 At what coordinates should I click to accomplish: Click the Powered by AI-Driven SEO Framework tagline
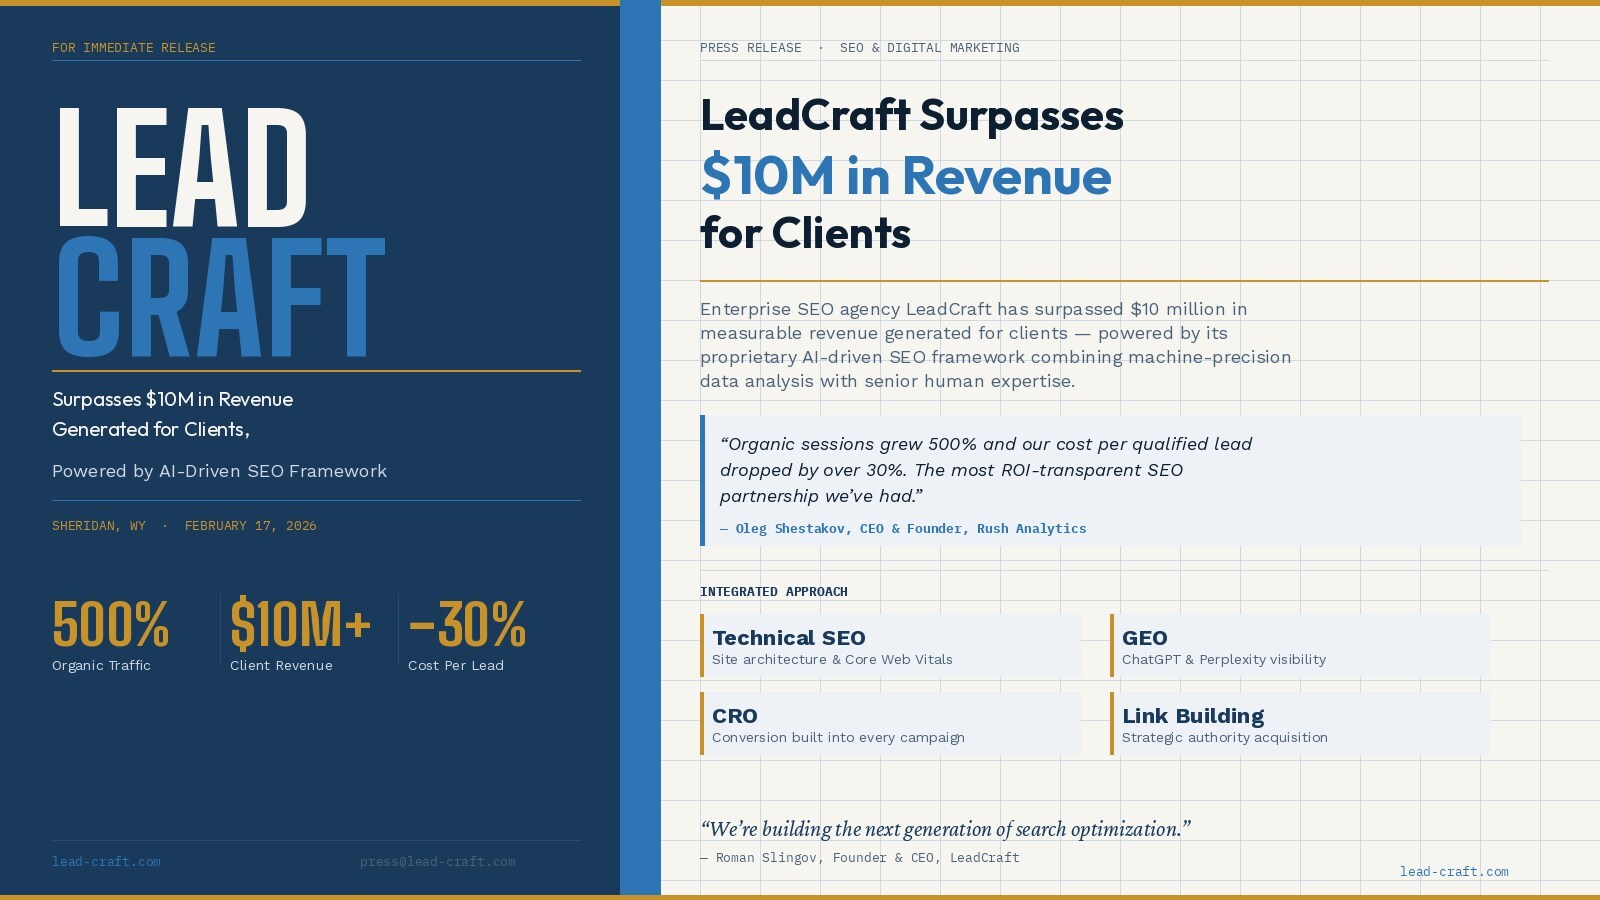(219, 471)
